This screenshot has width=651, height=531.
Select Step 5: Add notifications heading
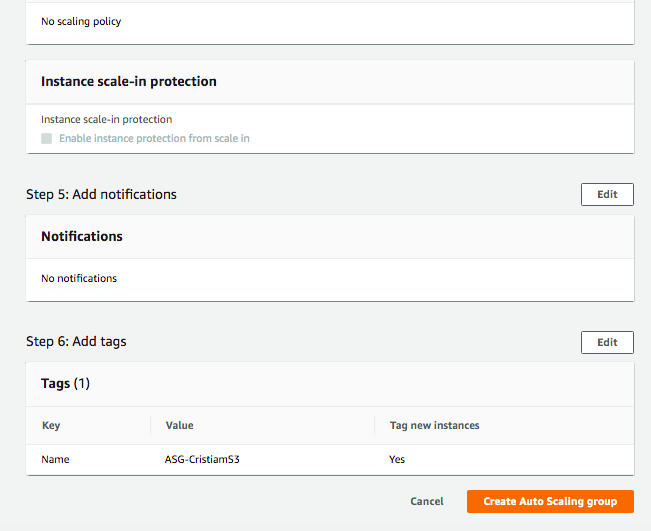[x=101, y=194]
